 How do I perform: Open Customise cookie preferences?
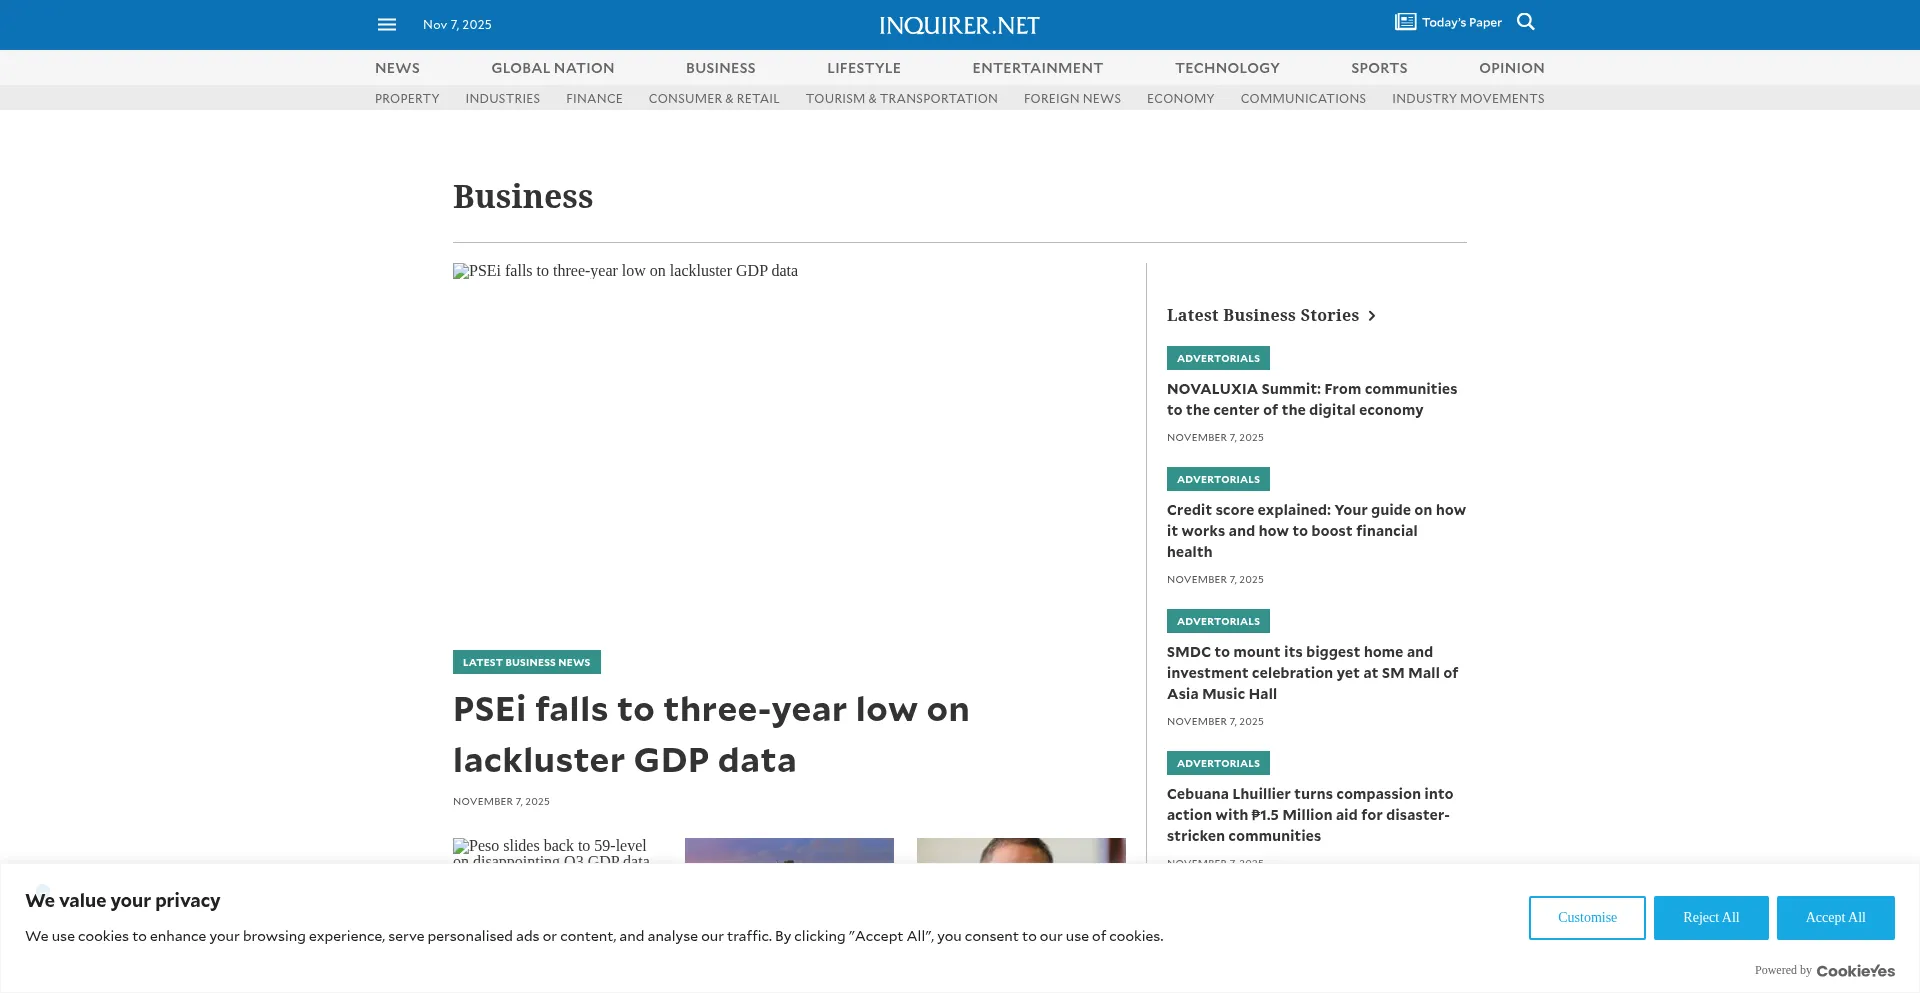1586,918
